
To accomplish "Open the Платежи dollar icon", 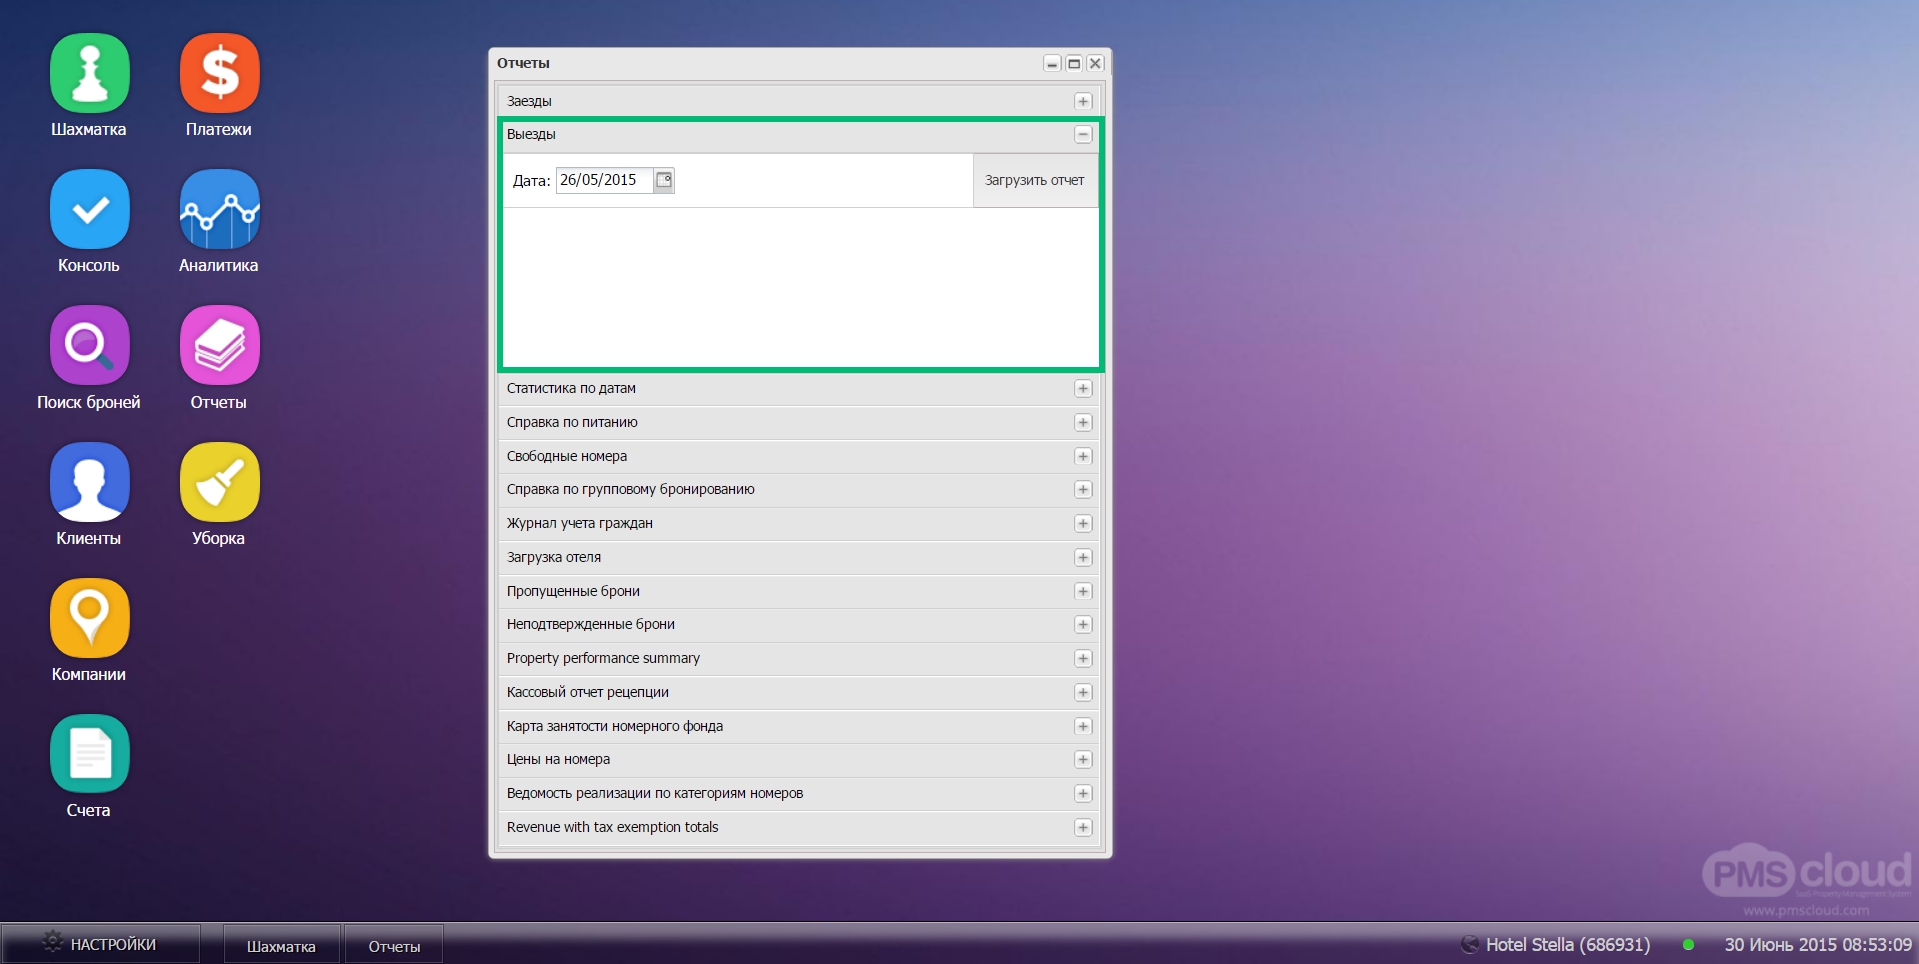I will (x=220, y=74).
